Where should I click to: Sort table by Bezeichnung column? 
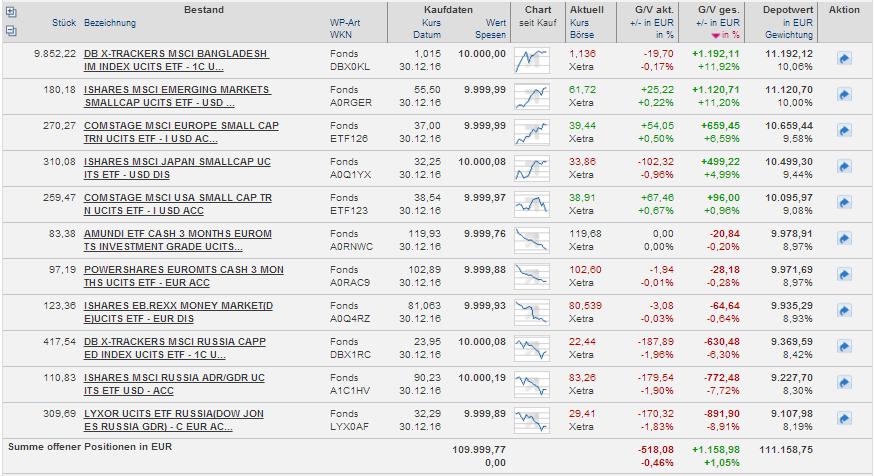[x=110, y=23]
